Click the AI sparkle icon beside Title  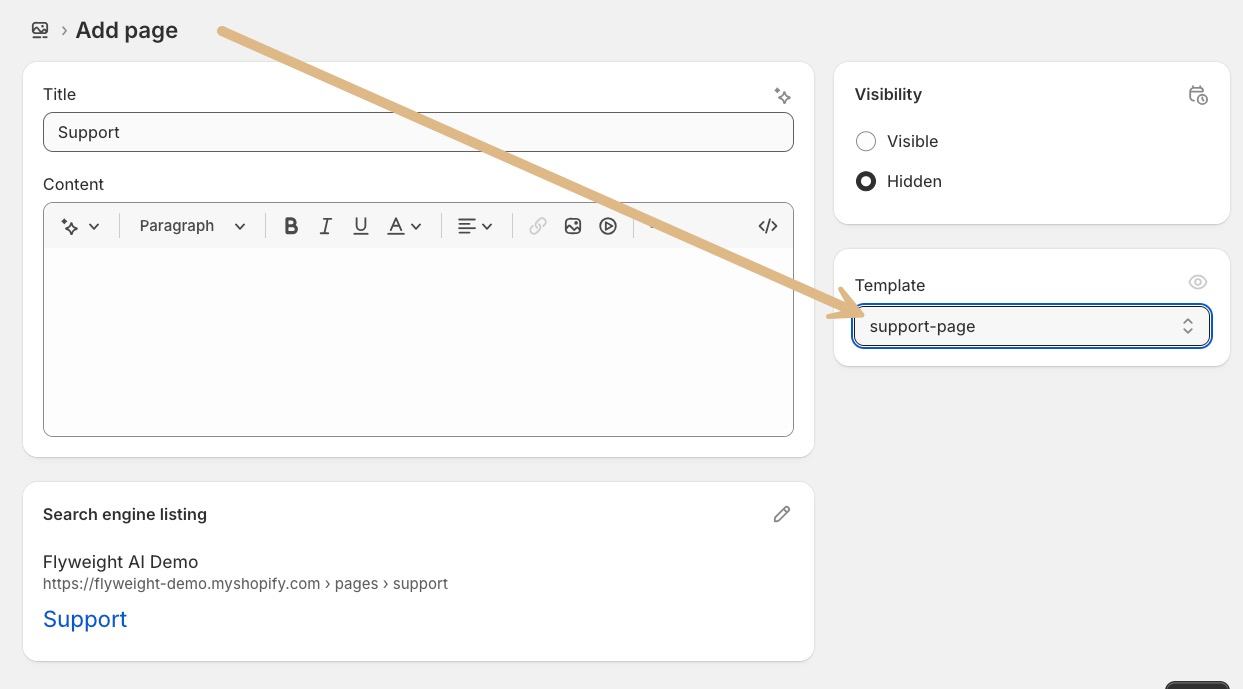(783, 95)
